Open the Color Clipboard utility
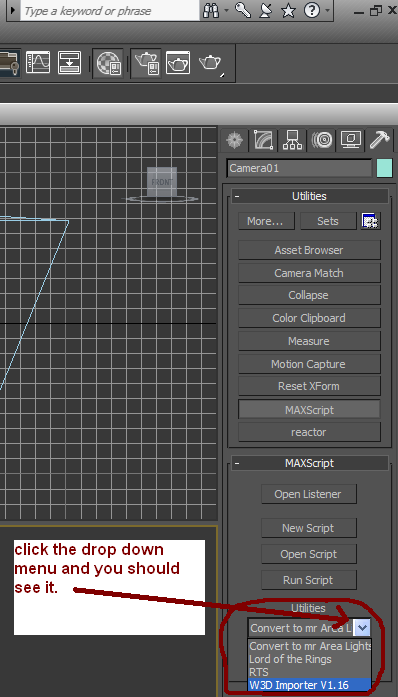The width and height of the screenshot is (398, 697). [x=309, y=318]
